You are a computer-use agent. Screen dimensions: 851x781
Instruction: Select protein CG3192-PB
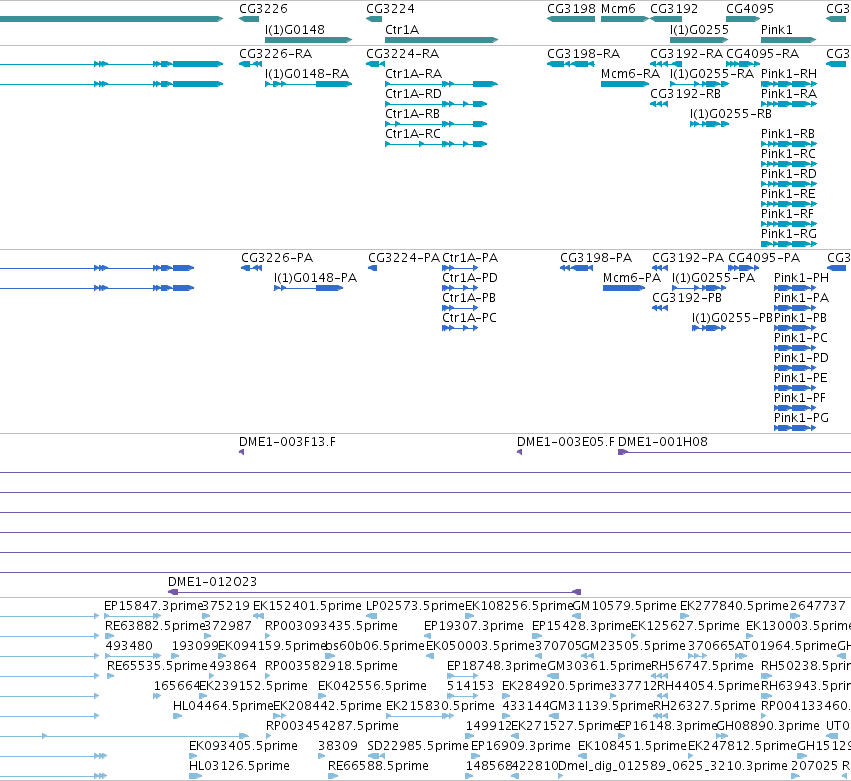coord(687,298)
